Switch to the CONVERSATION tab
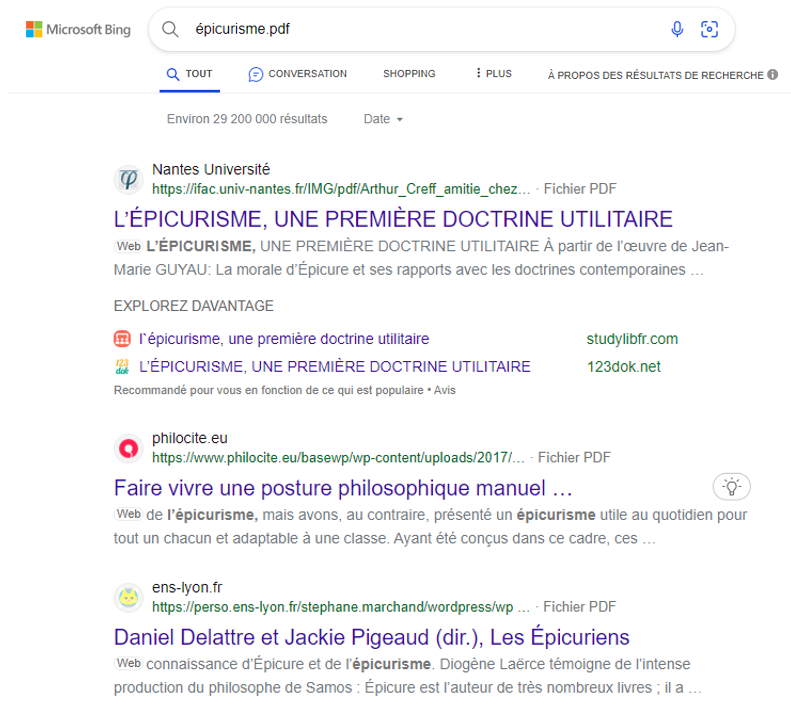This screenshot has height=707, width=791. 298,74
